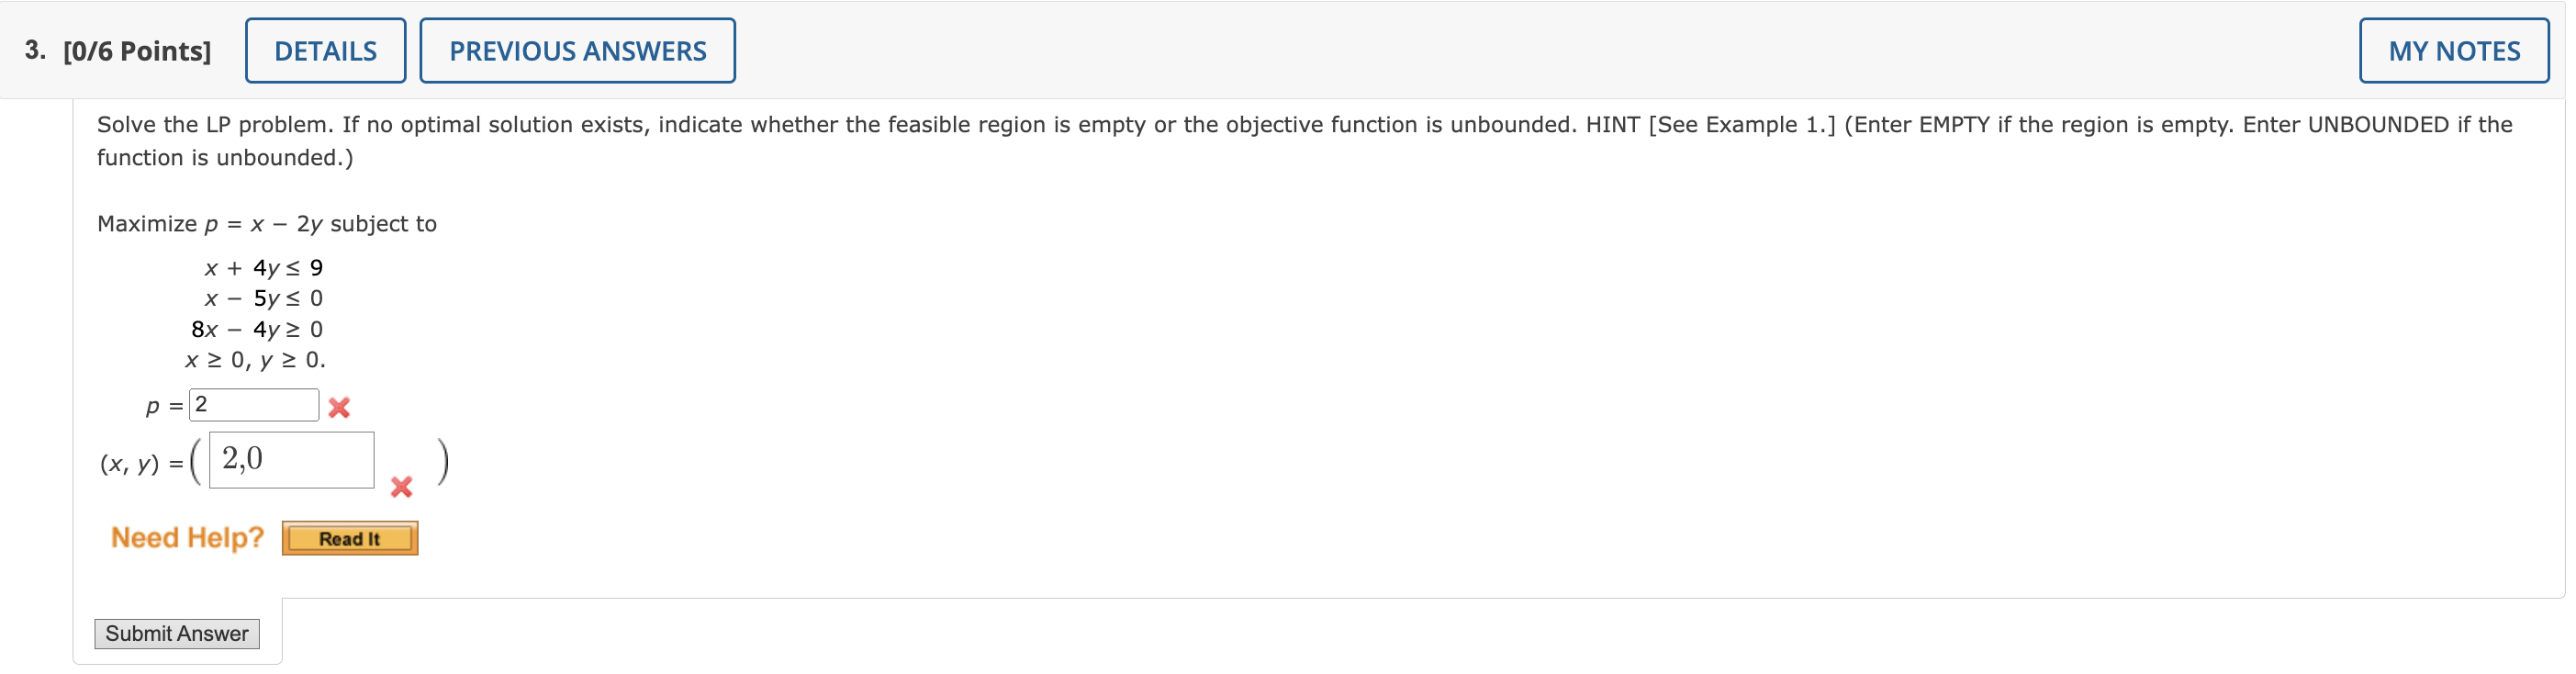2576x674 pixels.
Task: Select the constraint x + 4y ≤ 9
Action: pyautogui.click(x=263, y=267)
